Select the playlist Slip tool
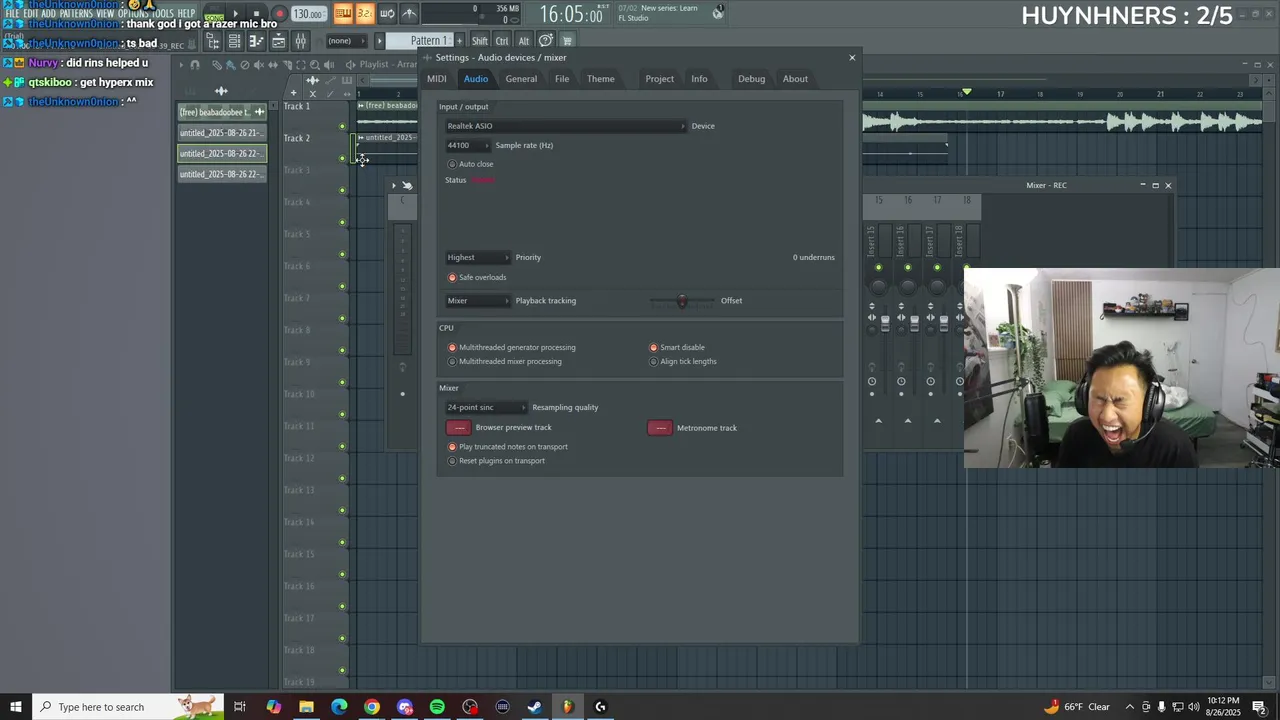This screenshot has height=720, width=1280. [x=273, y=65]
